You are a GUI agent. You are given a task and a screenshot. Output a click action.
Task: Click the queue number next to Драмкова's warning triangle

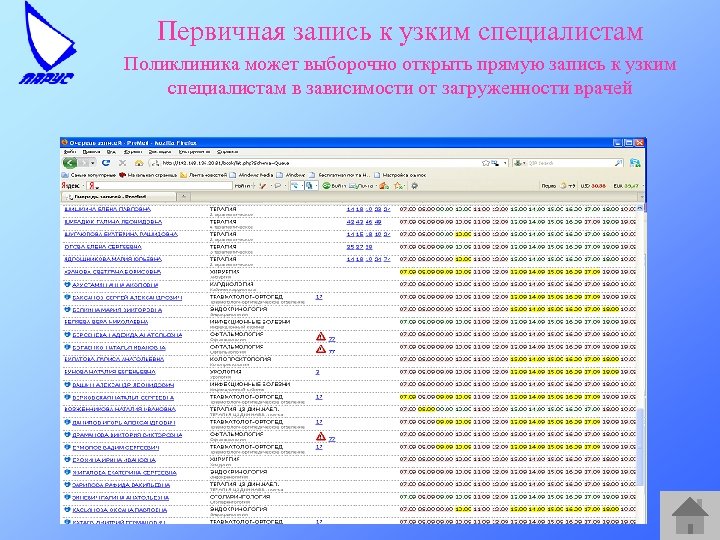tap(332, 439)
